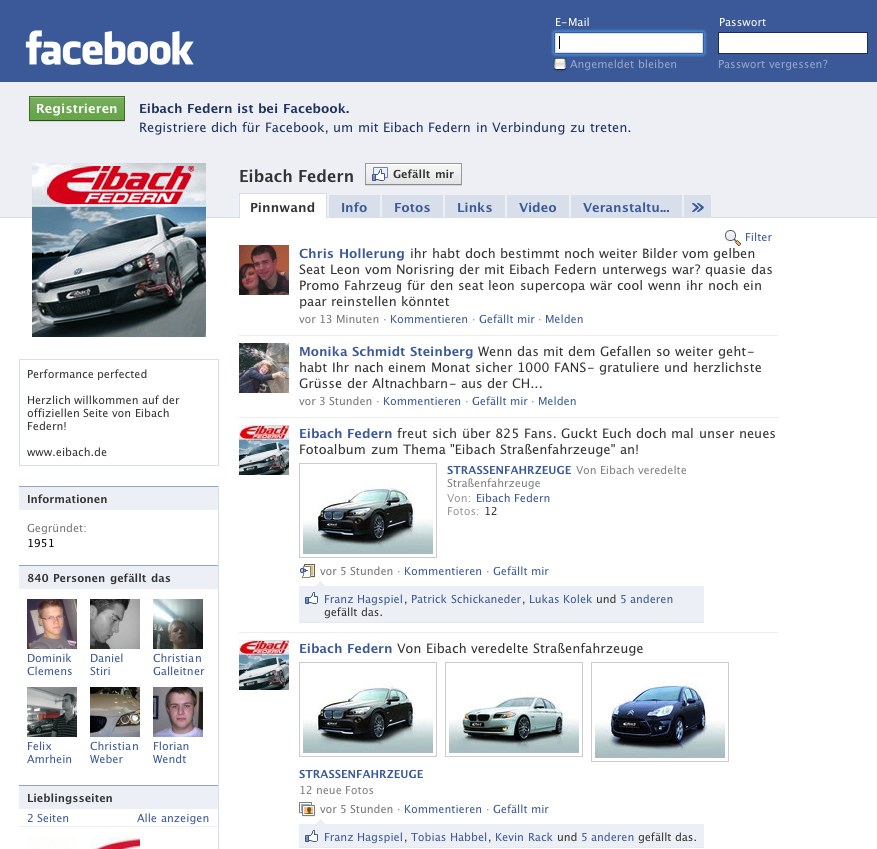Open the Fotos tab

[x=412, y=207]
